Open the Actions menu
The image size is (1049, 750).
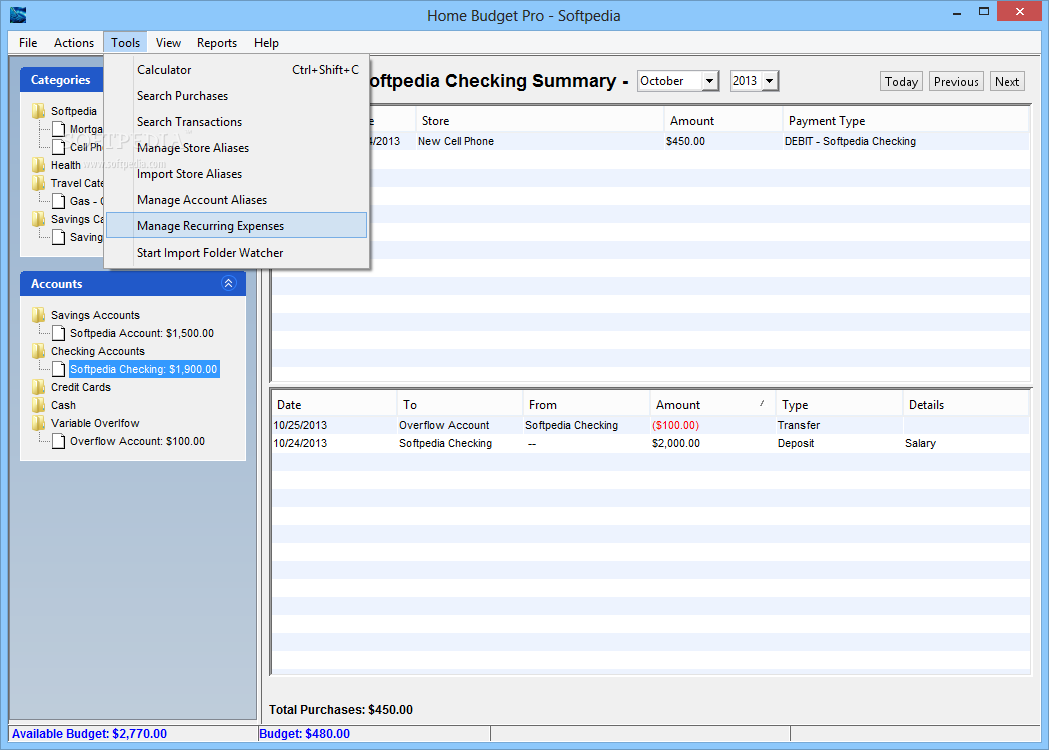click(74, 43)
